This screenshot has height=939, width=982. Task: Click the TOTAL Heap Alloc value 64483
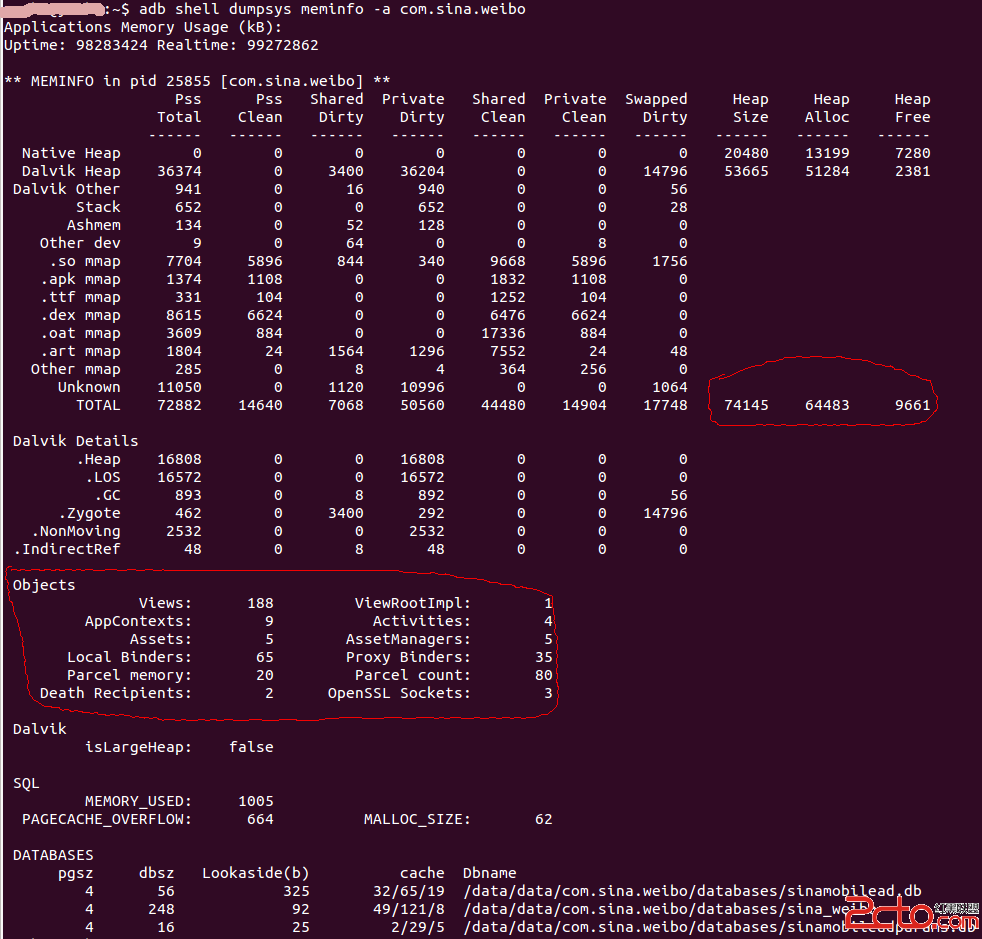point(827,406)
